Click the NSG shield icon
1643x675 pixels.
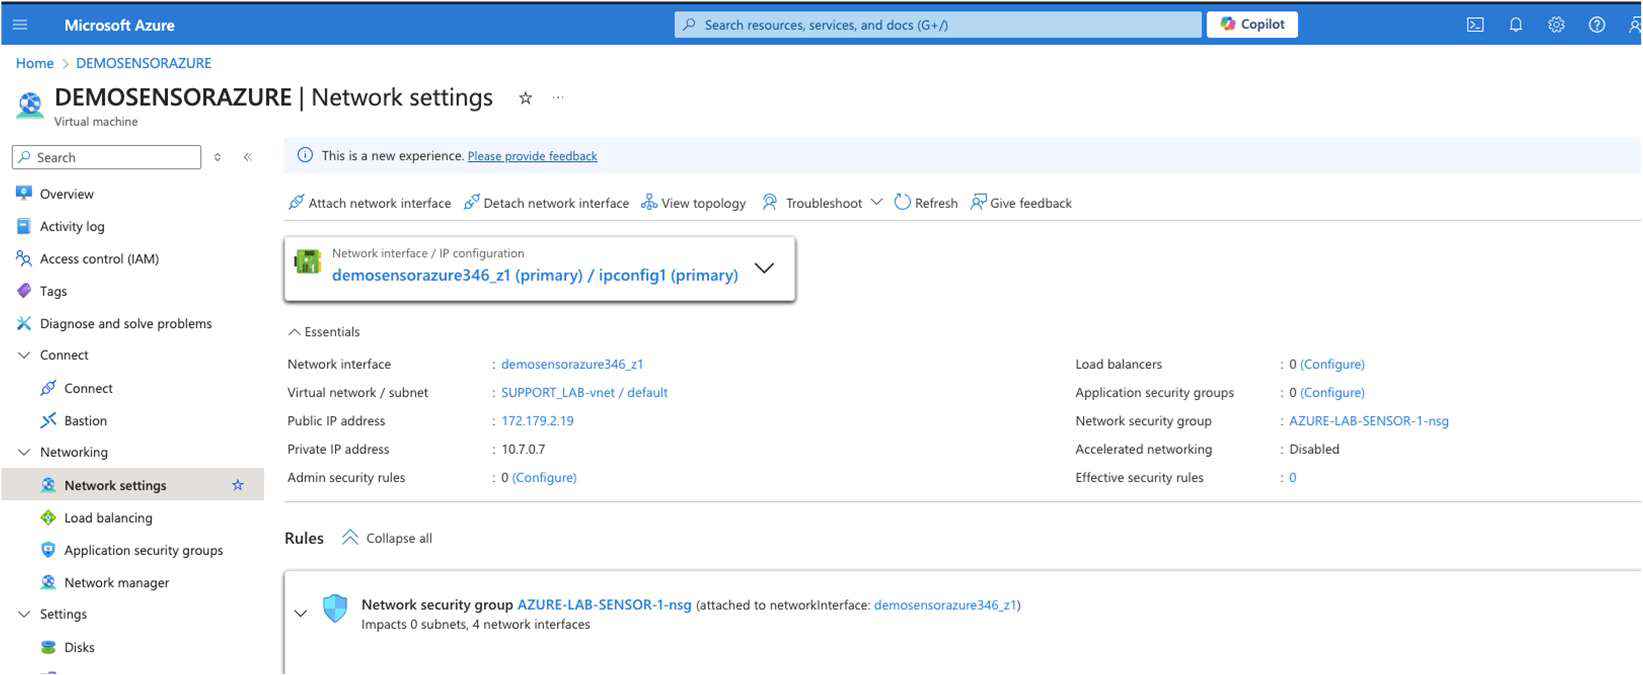[335, 608]
